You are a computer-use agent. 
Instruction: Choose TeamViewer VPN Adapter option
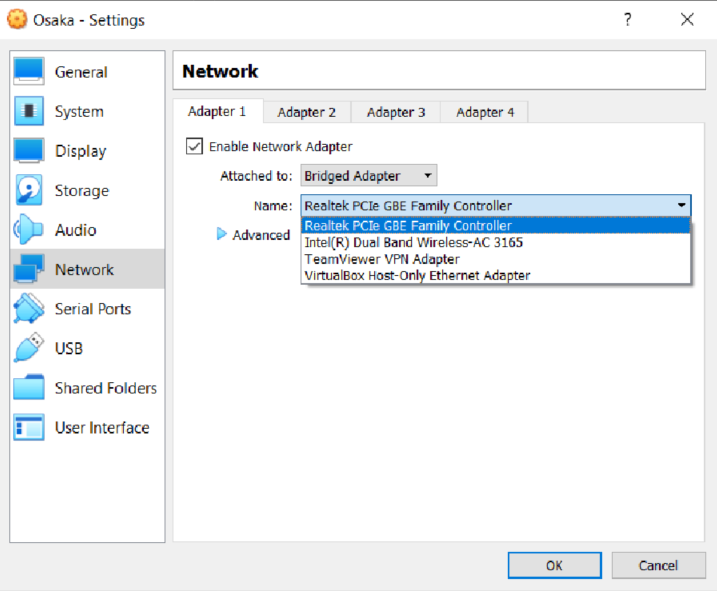pyautogui.click(x=496, y=259)
